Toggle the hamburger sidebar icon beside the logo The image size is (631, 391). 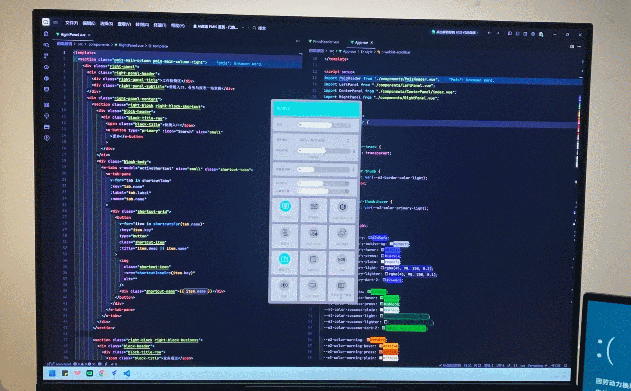[x=56, y=23]
